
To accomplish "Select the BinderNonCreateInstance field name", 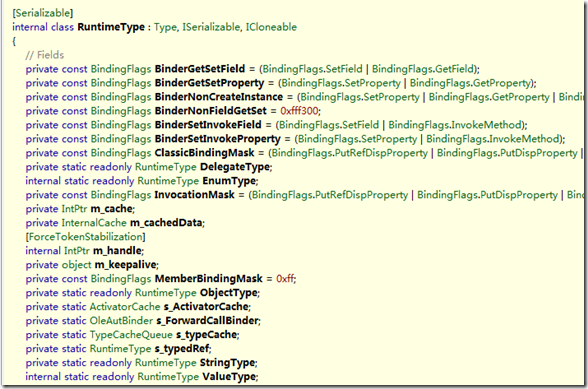I will [219, 97].
